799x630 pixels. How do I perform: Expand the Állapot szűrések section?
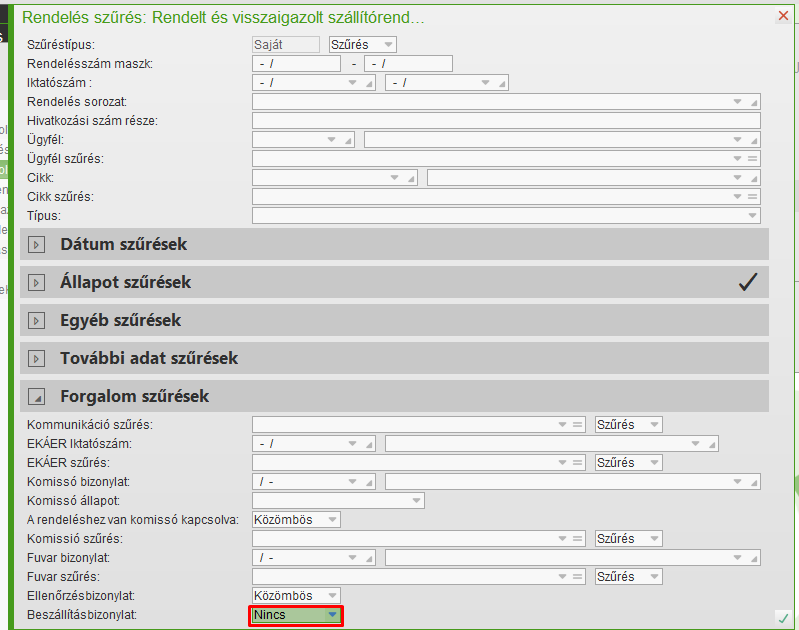(x=36, y=282)
